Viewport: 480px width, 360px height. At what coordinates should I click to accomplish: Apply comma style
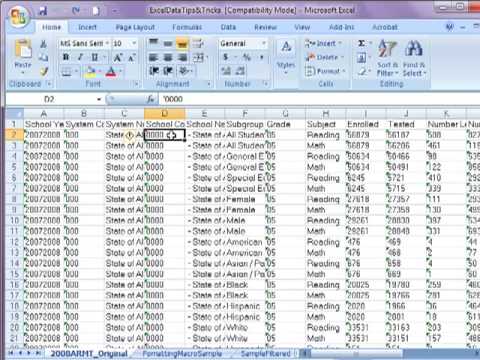pos(262,57)
